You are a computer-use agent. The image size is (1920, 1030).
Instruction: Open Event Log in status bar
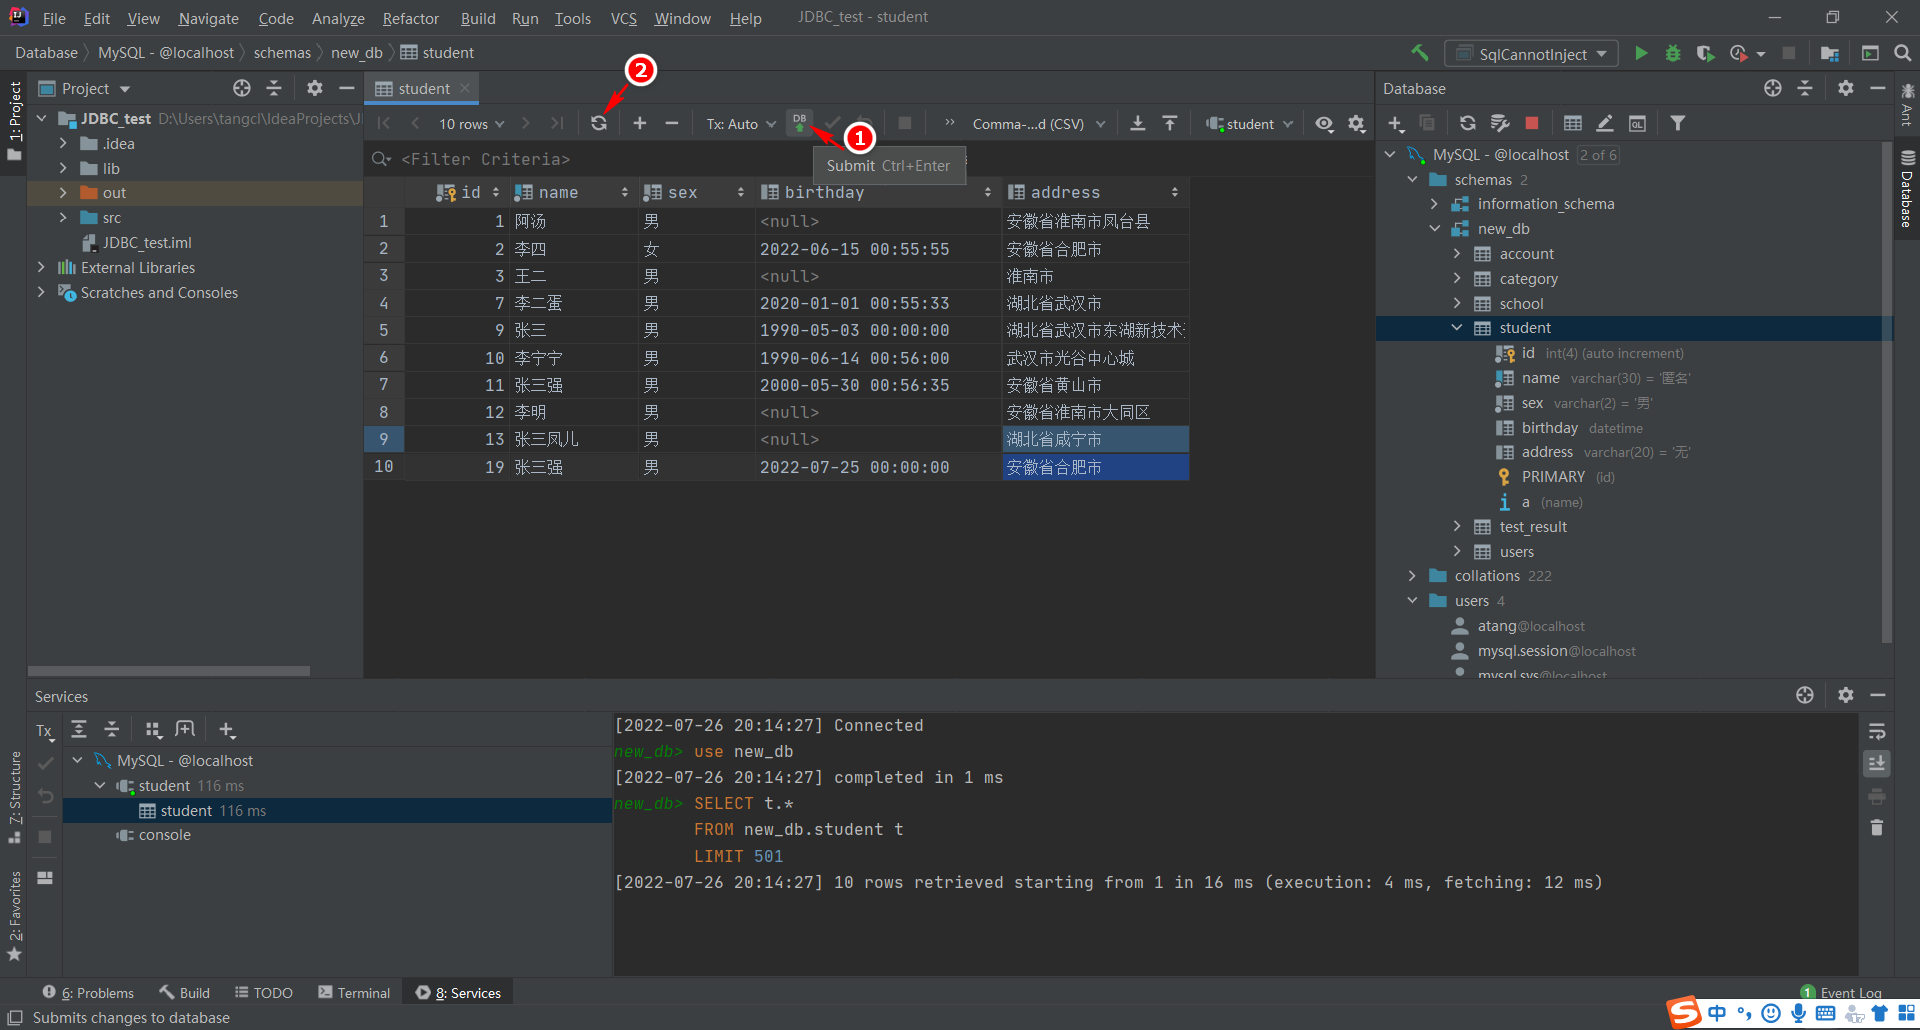click(x=1840, y=992)
